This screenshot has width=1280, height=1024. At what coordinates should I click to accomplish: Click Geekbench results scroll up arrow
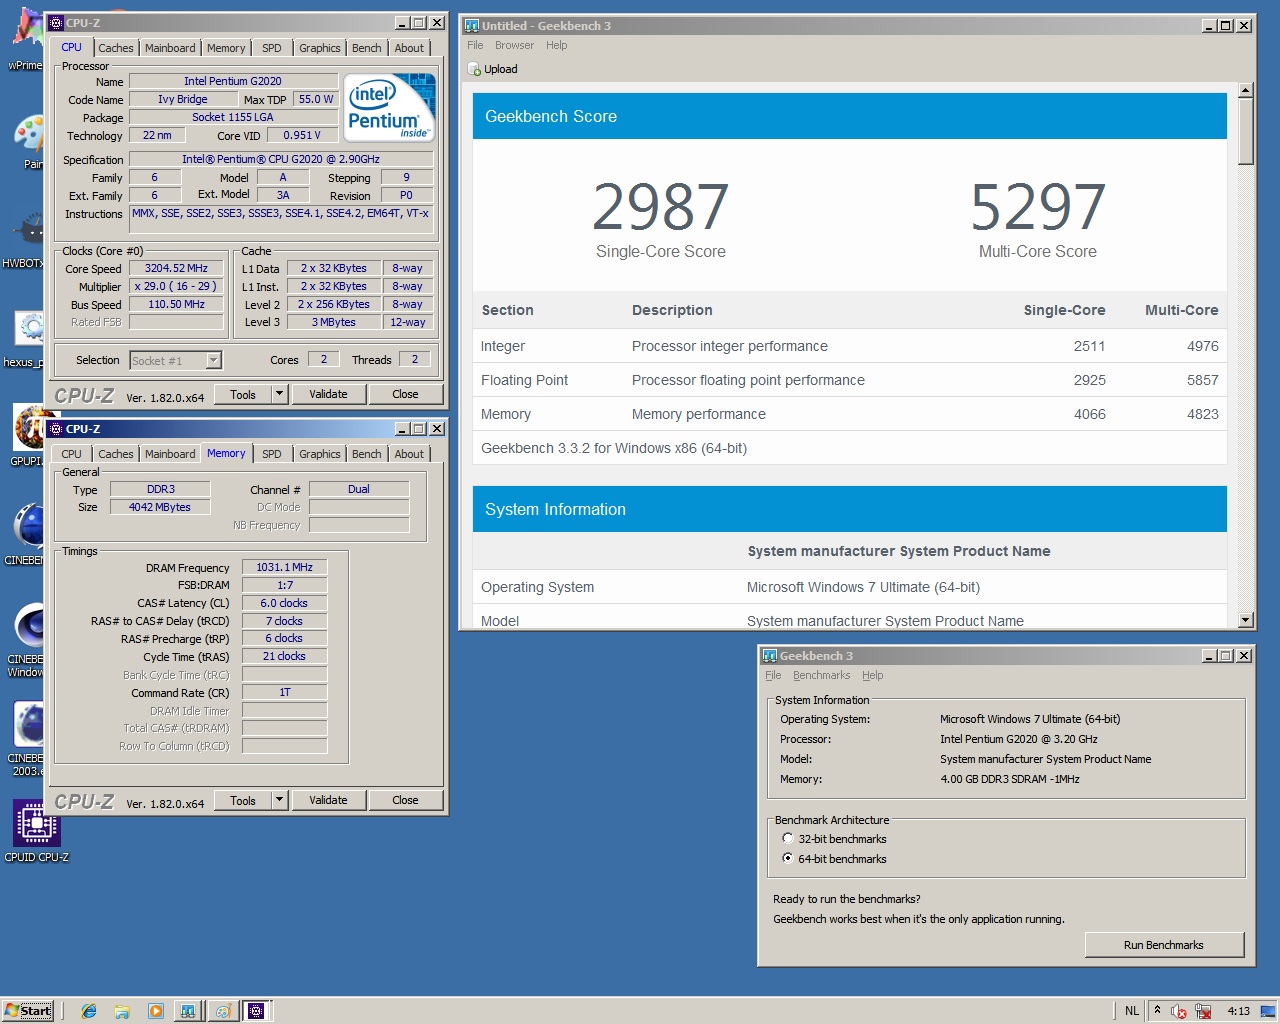pos(1245,90)
